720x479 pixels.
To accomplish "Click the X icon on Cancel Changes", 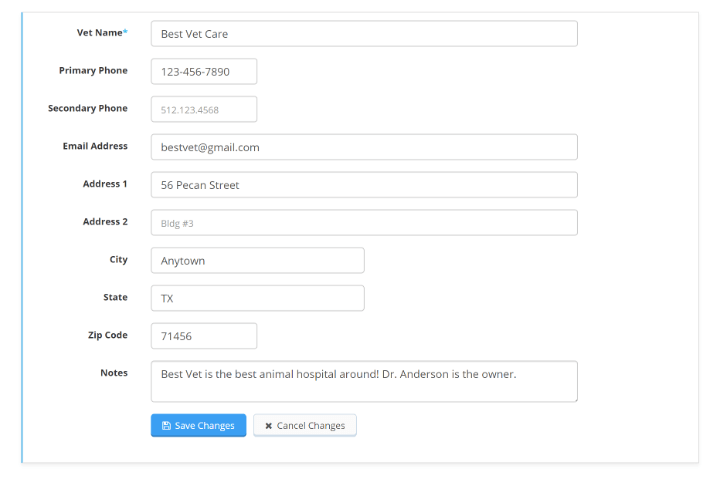I will [269, 426].
